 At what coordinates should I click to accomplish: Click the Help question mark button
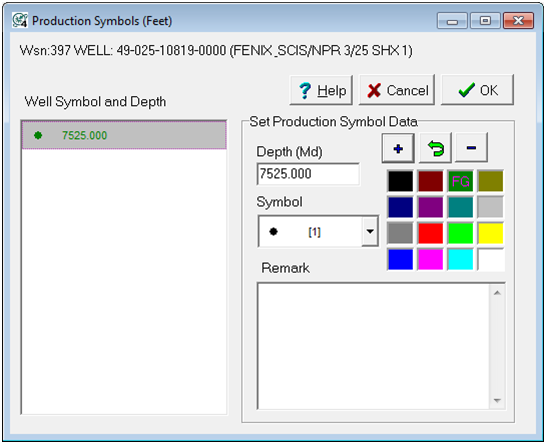321,90
